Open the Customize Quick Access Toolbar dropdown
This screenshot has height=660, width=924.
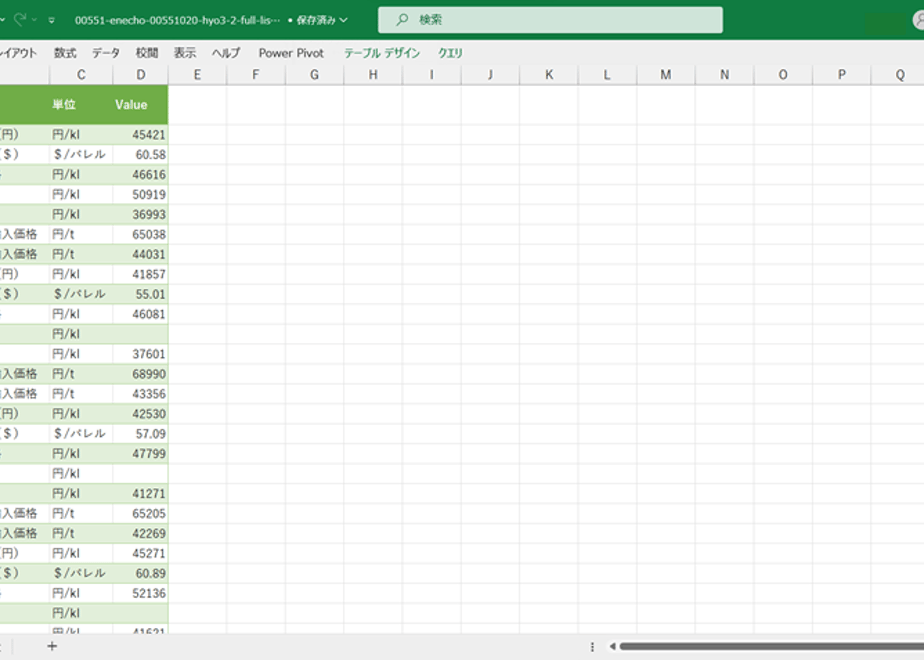[x=52, y=20]
